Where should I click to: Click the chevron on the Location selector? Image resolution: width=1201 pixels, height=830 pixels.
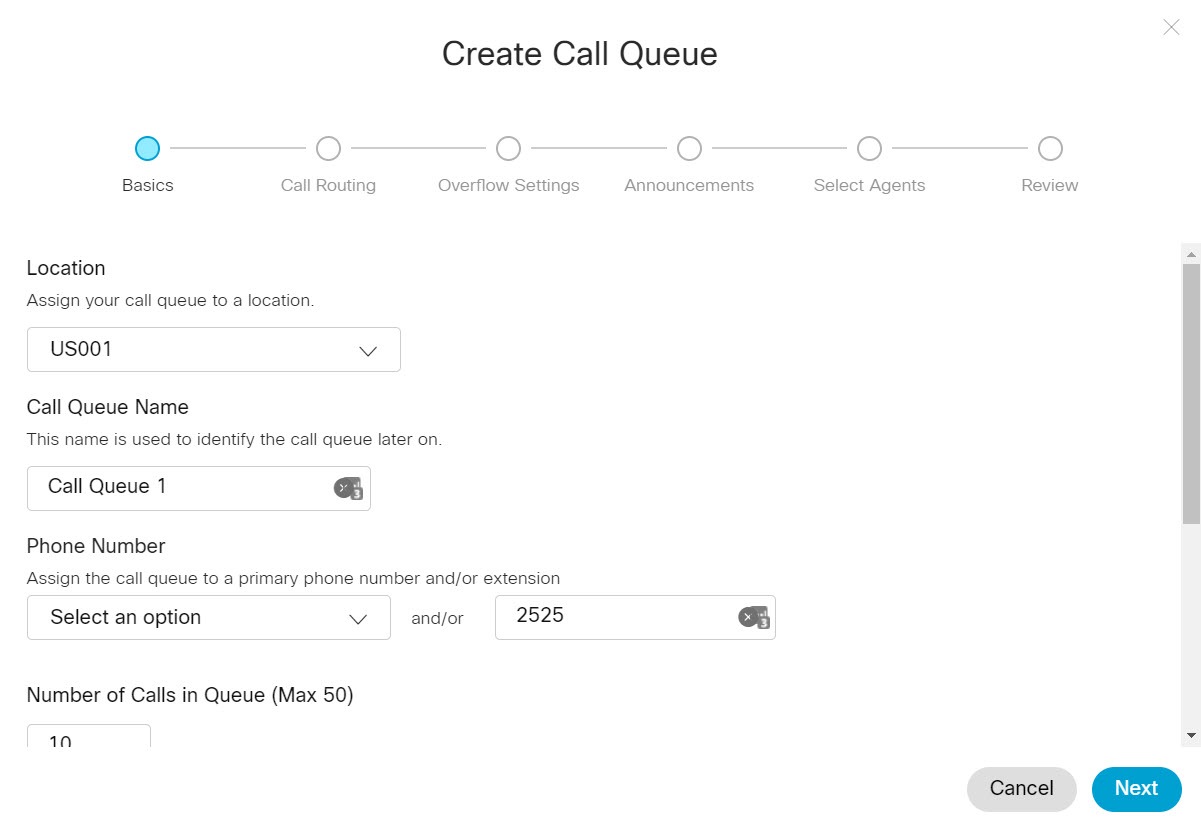367,350
